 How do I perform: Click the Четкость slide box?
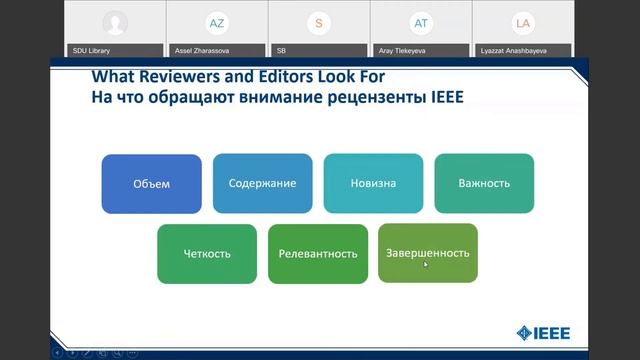tap(207, 254)
